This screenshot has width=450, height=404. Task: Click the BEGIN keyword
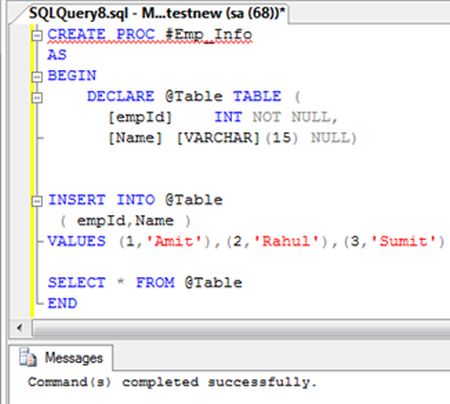[72, 76]
